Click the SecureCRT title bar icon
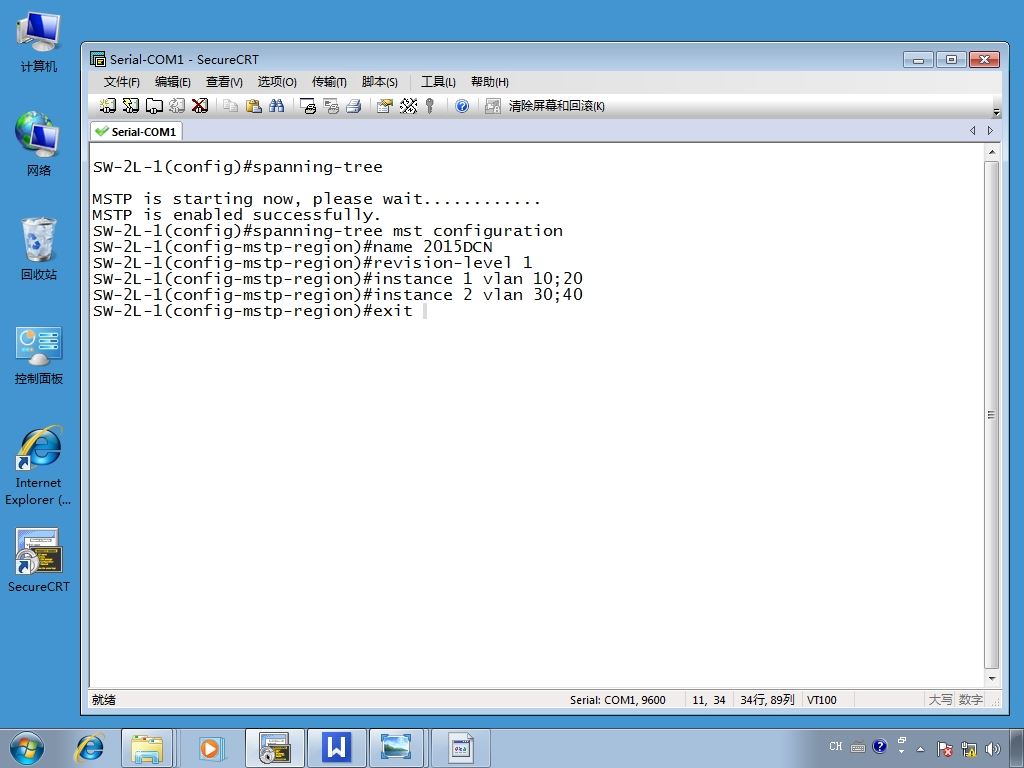Screen dimensions: 1024x768 point(98,59)
